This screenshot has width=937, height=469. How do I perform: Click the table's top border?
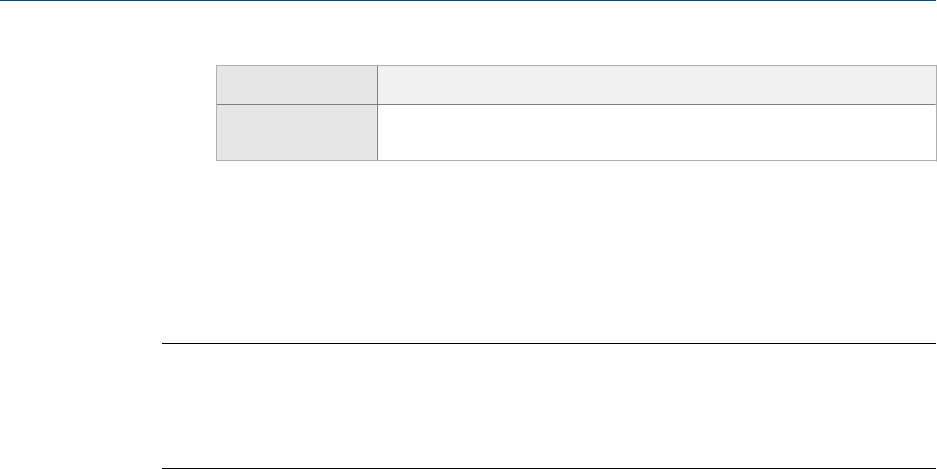576,66
